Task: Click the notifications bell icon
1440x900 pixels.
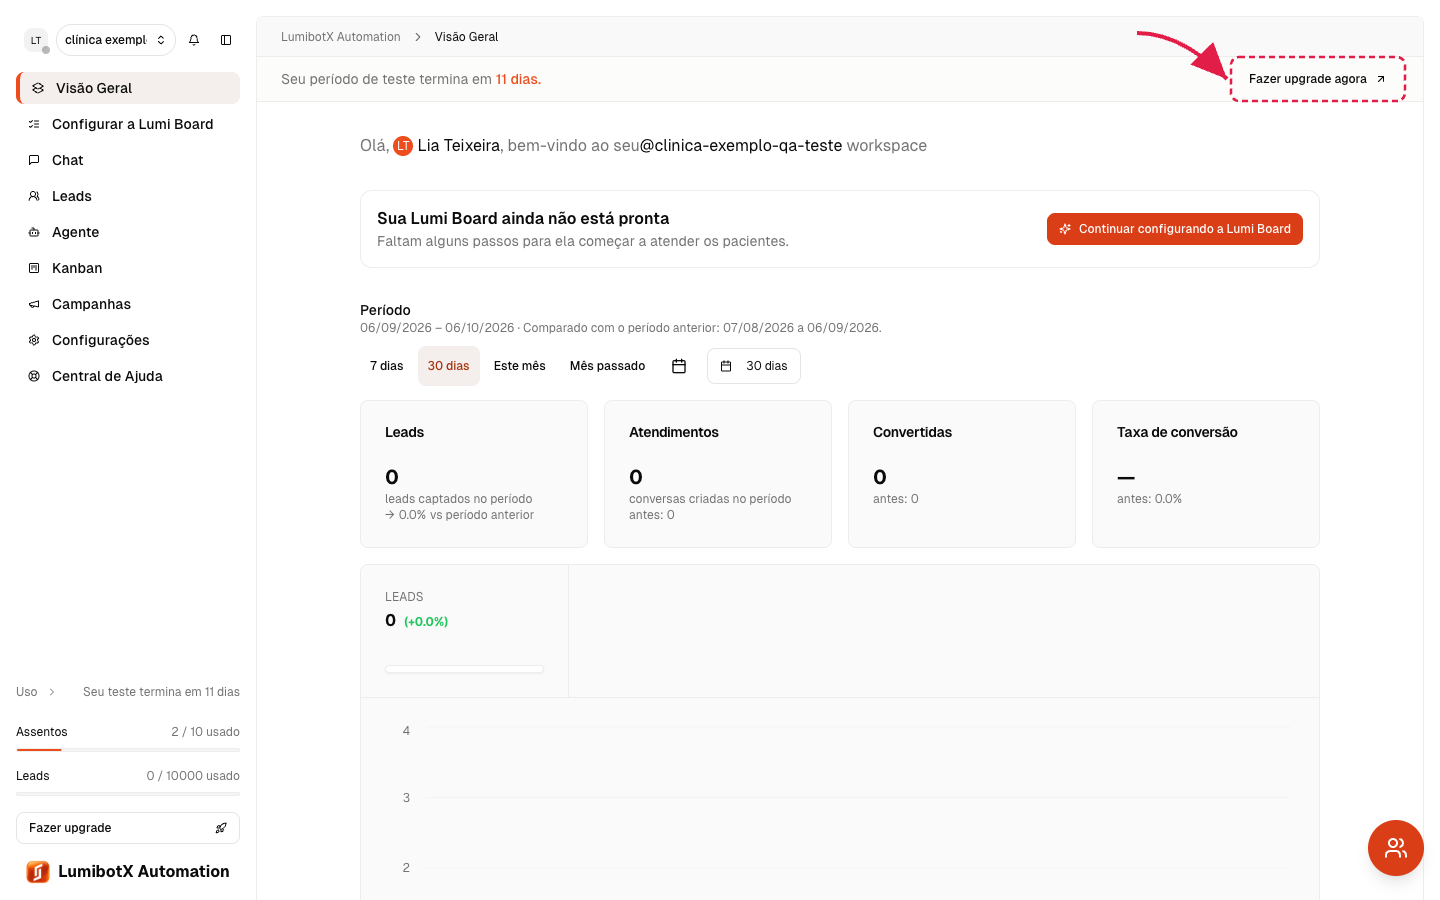Action: click(194, 40)
